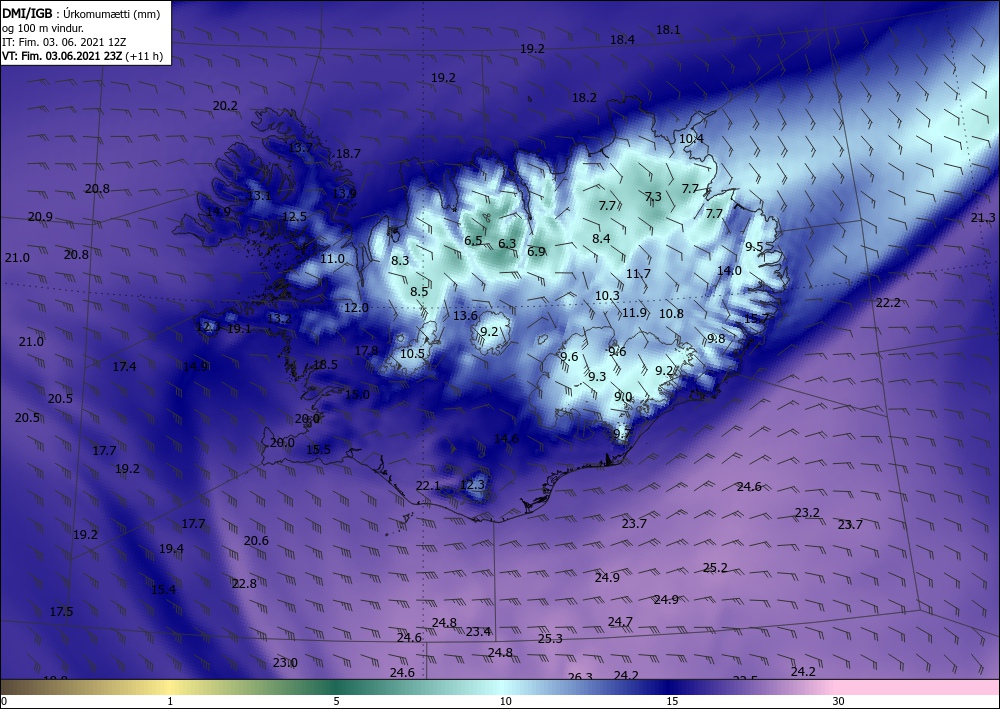
Task: Click the map value '10.8'
Action: (x=672, y=314)
